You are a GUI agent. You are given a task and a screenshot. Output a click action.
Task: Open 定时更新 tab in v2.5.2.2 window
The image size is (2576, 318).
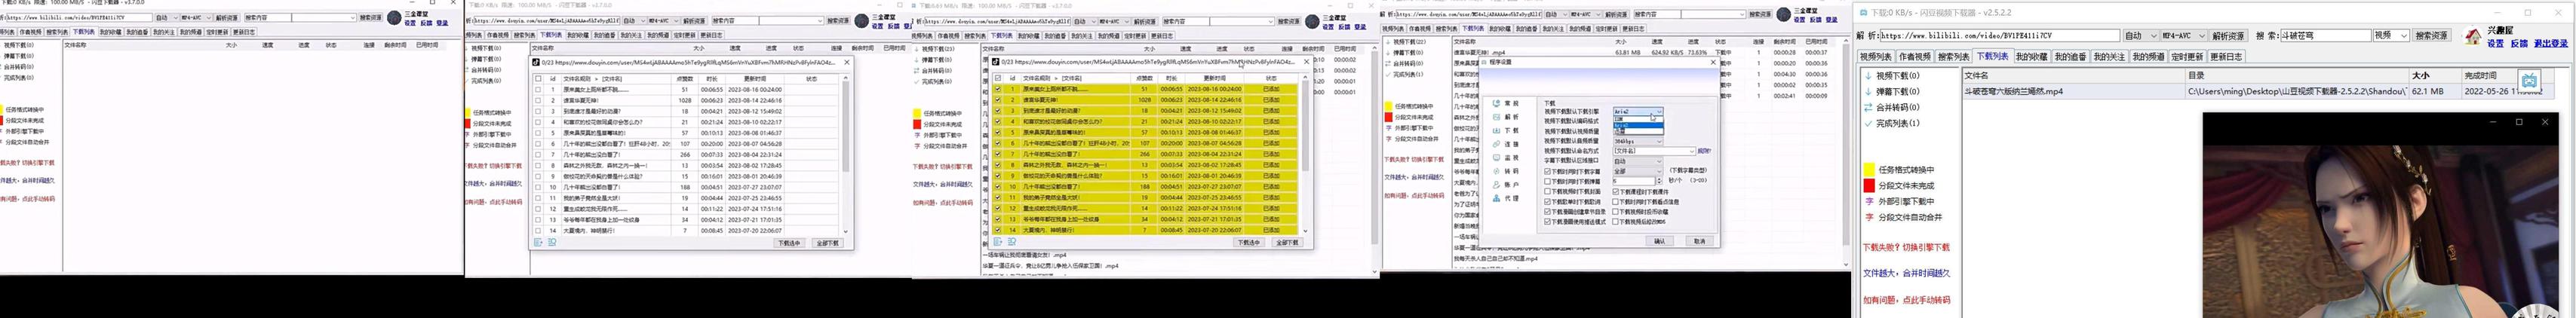point(2187,56)
